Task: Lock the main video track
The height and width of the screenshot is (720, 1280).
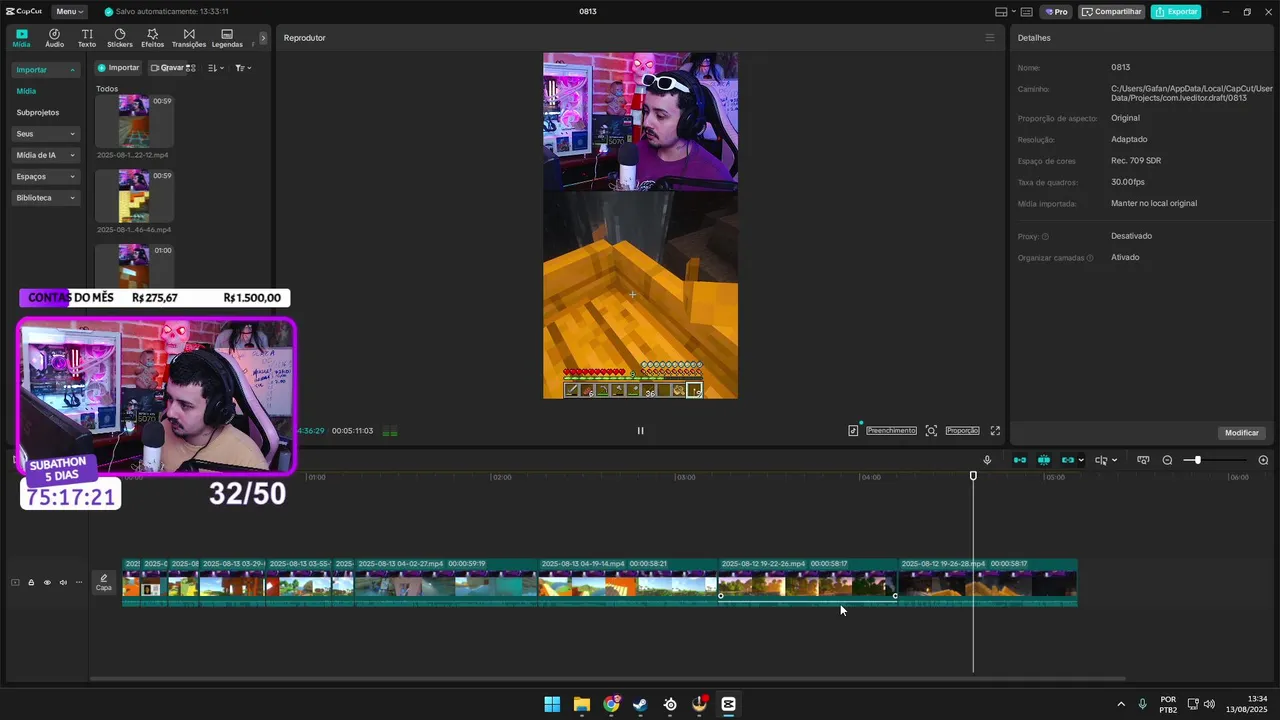Action: coord(31,582)
